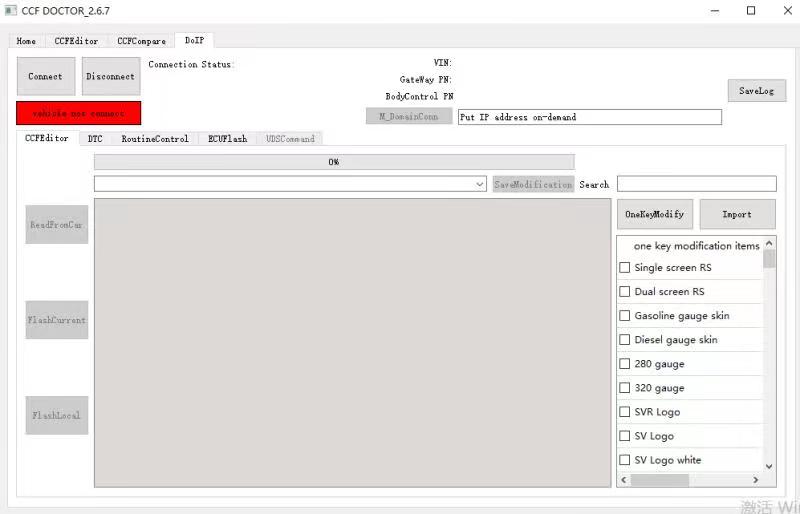The height and width of the screenshot is (514, 800).
Task: Open the dropdown next to SaveModification
Action: tap(480, 185)
